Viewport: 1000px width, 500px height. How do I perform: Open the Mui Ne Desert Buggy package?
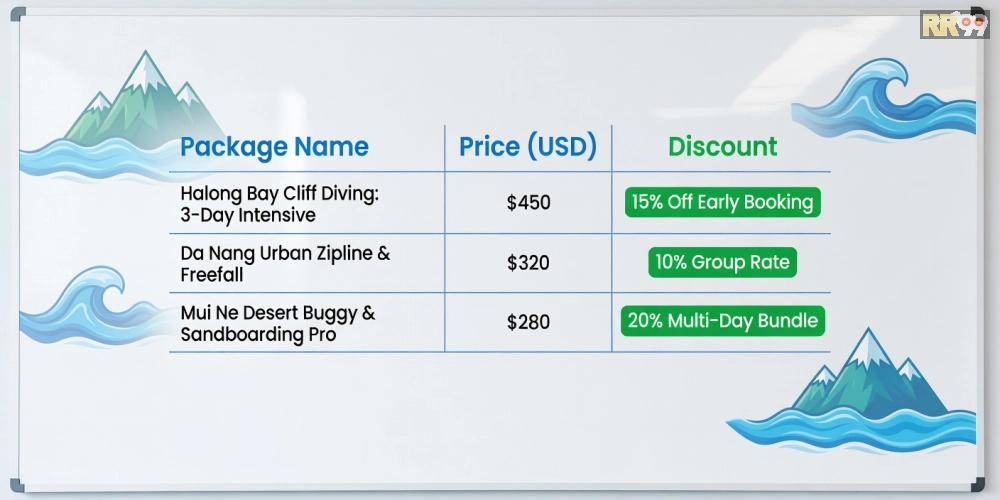coord(278,323)
